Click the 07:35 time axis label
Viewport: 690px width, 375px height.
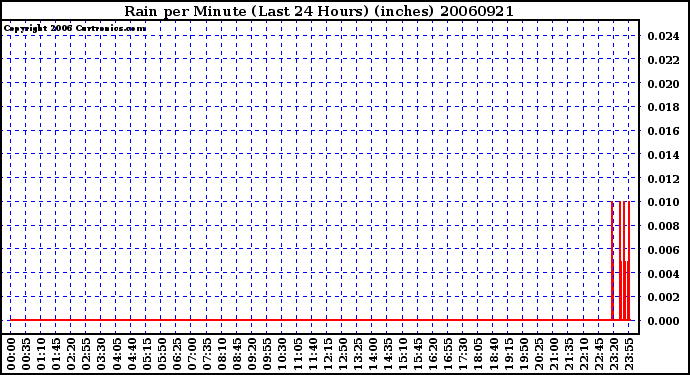click(207, 354)
